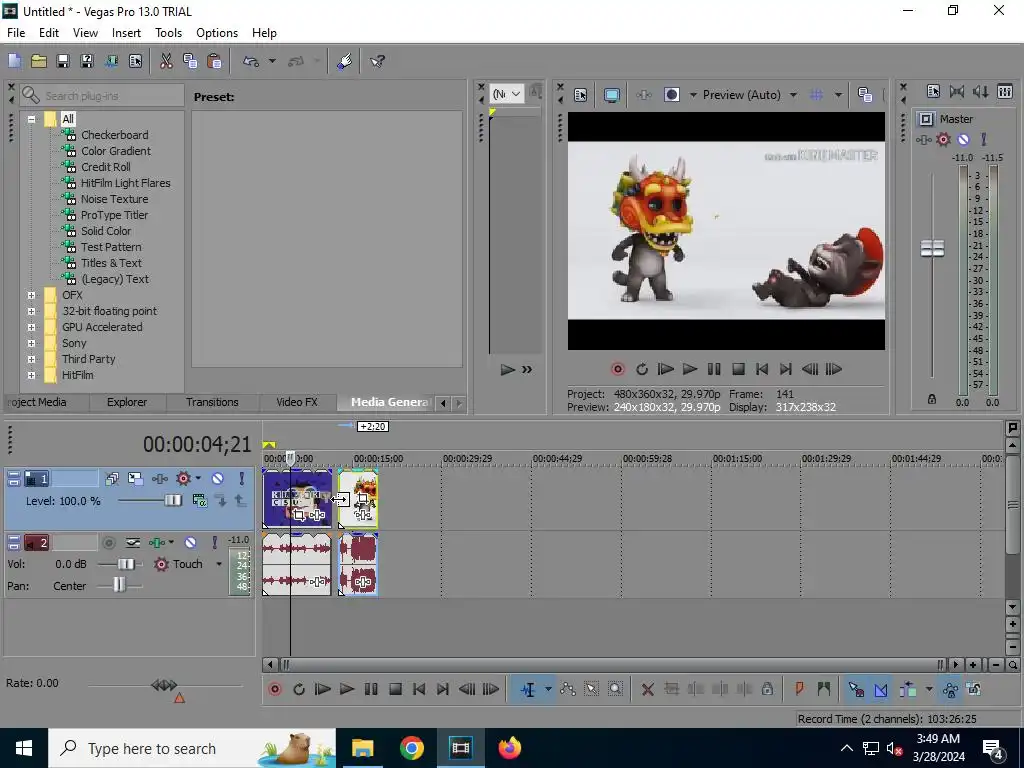The width and height of the screenshot is (1024, 768).
Task: Toggle Enable Snapping in timeline toolbar
Action: [856, 690]
